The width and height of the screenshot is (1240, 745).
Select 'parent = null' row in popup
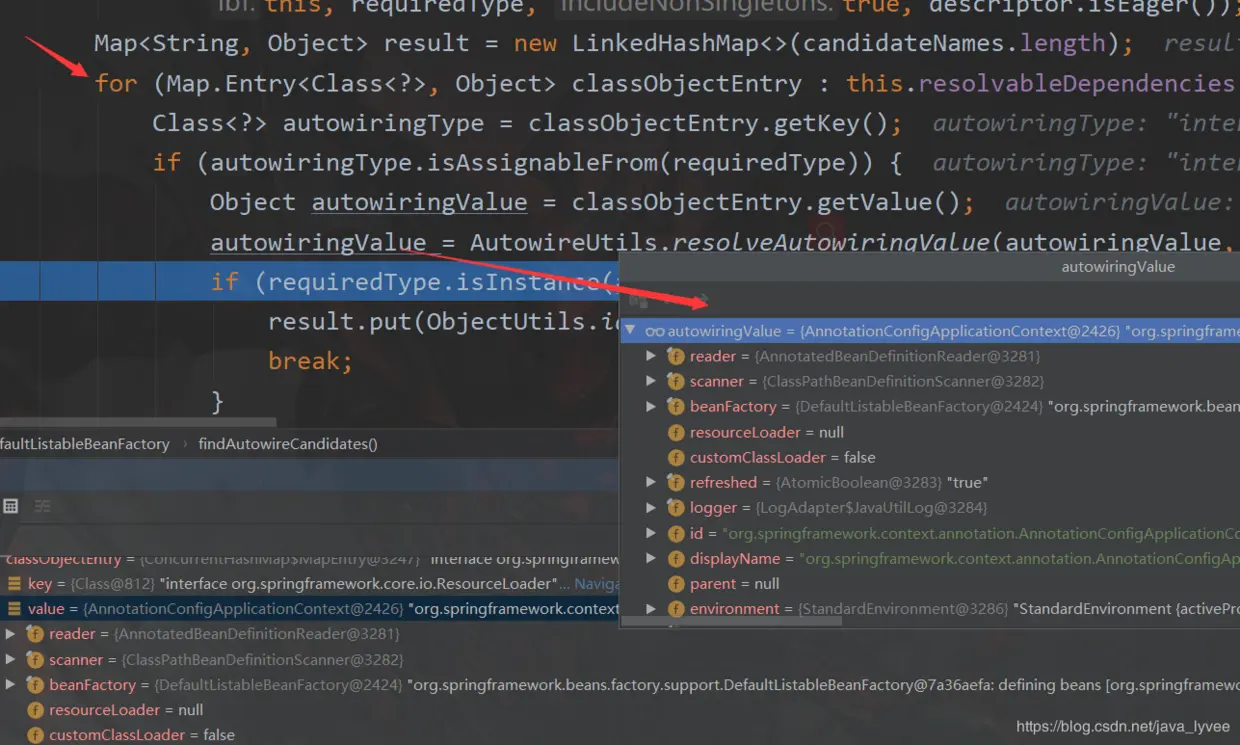click(930, 583)
